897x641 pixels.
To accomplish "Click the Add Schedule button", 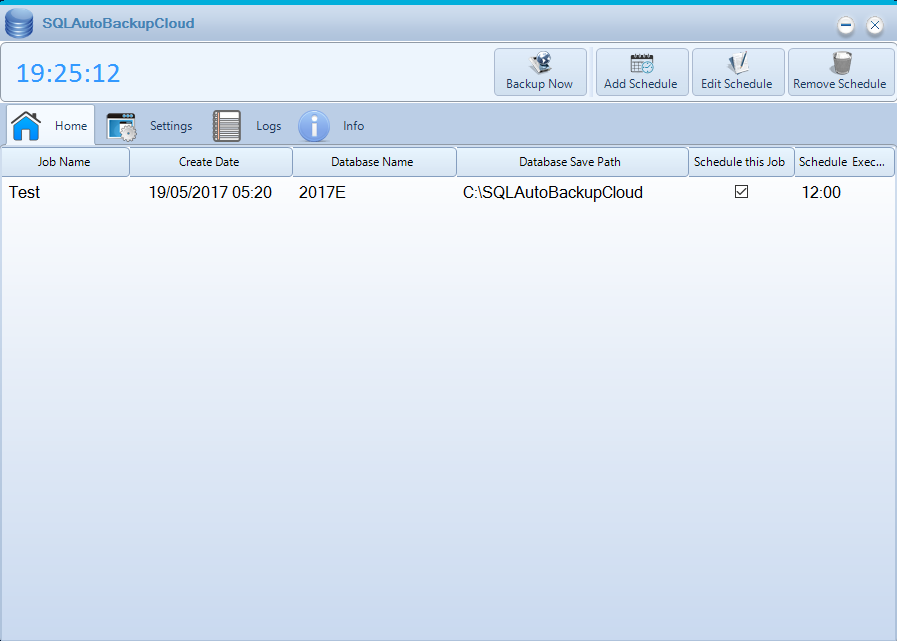I will (x=642, y=72).
